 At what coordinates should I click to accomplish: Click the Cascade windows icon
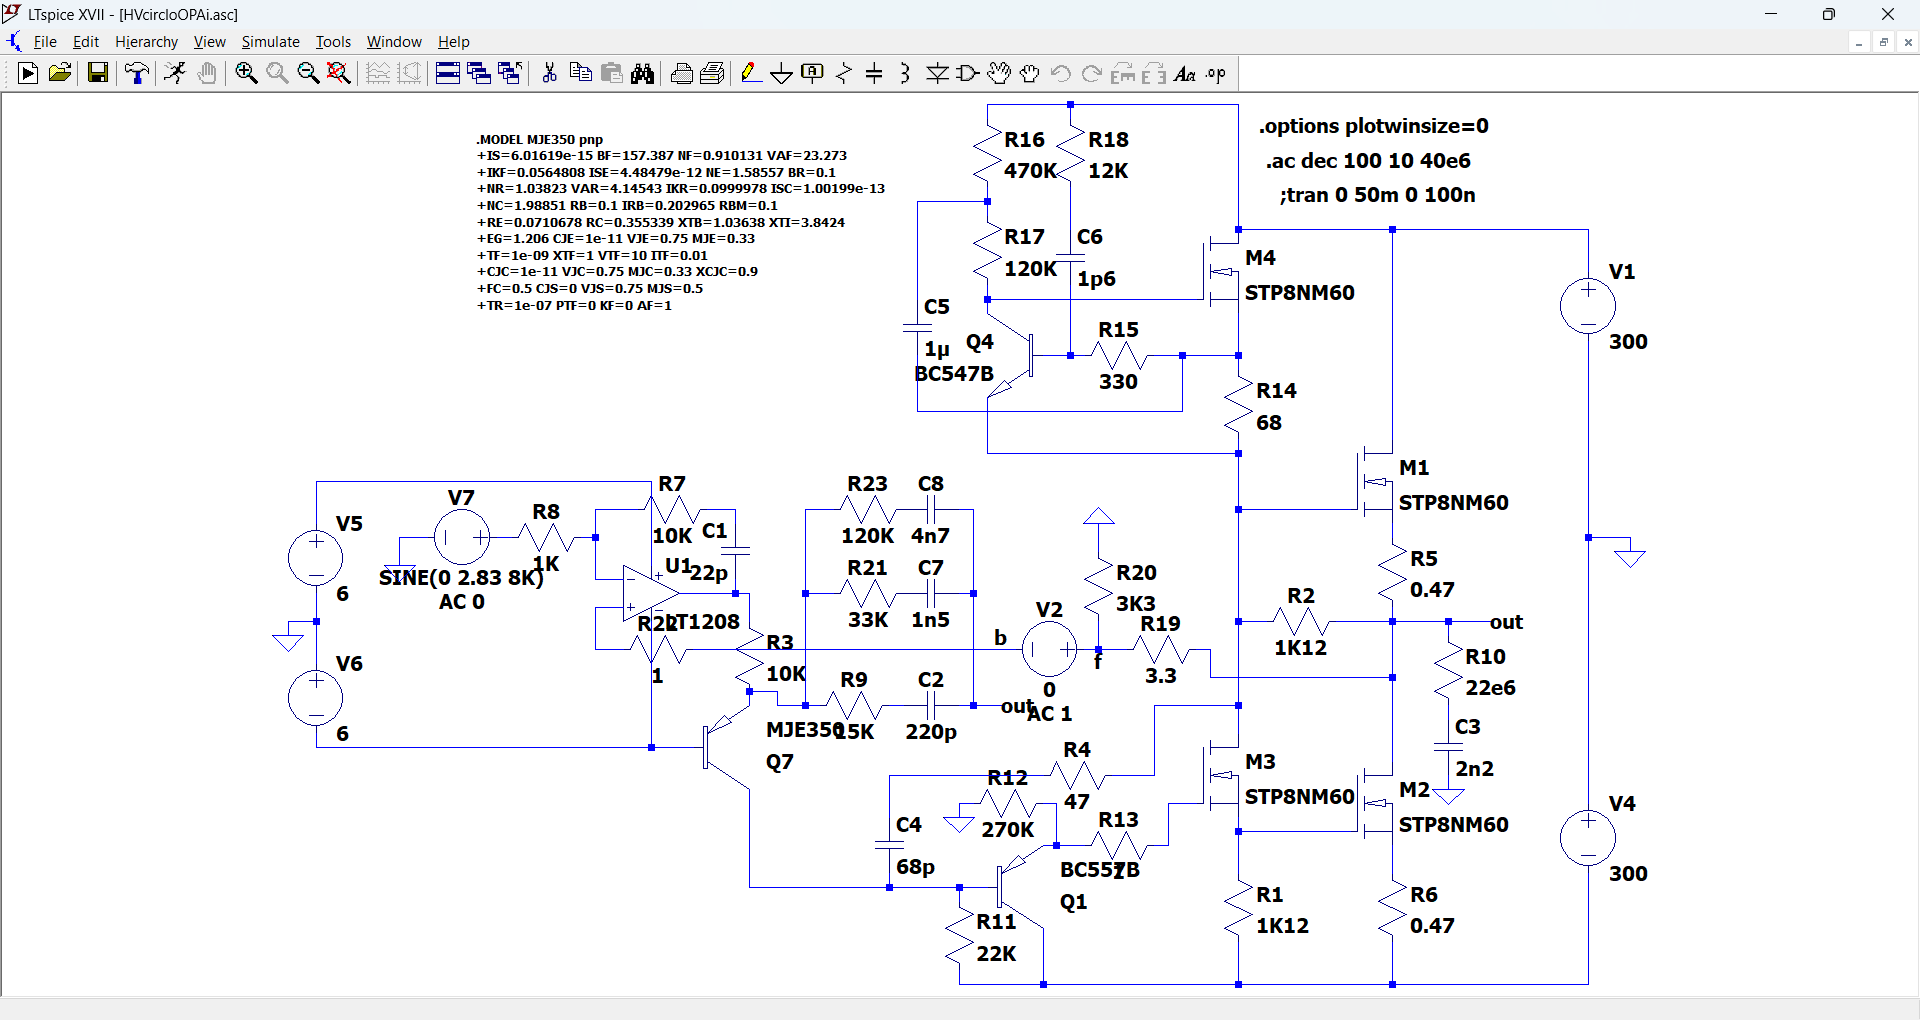pyautogui.click(x=510, y=73)
